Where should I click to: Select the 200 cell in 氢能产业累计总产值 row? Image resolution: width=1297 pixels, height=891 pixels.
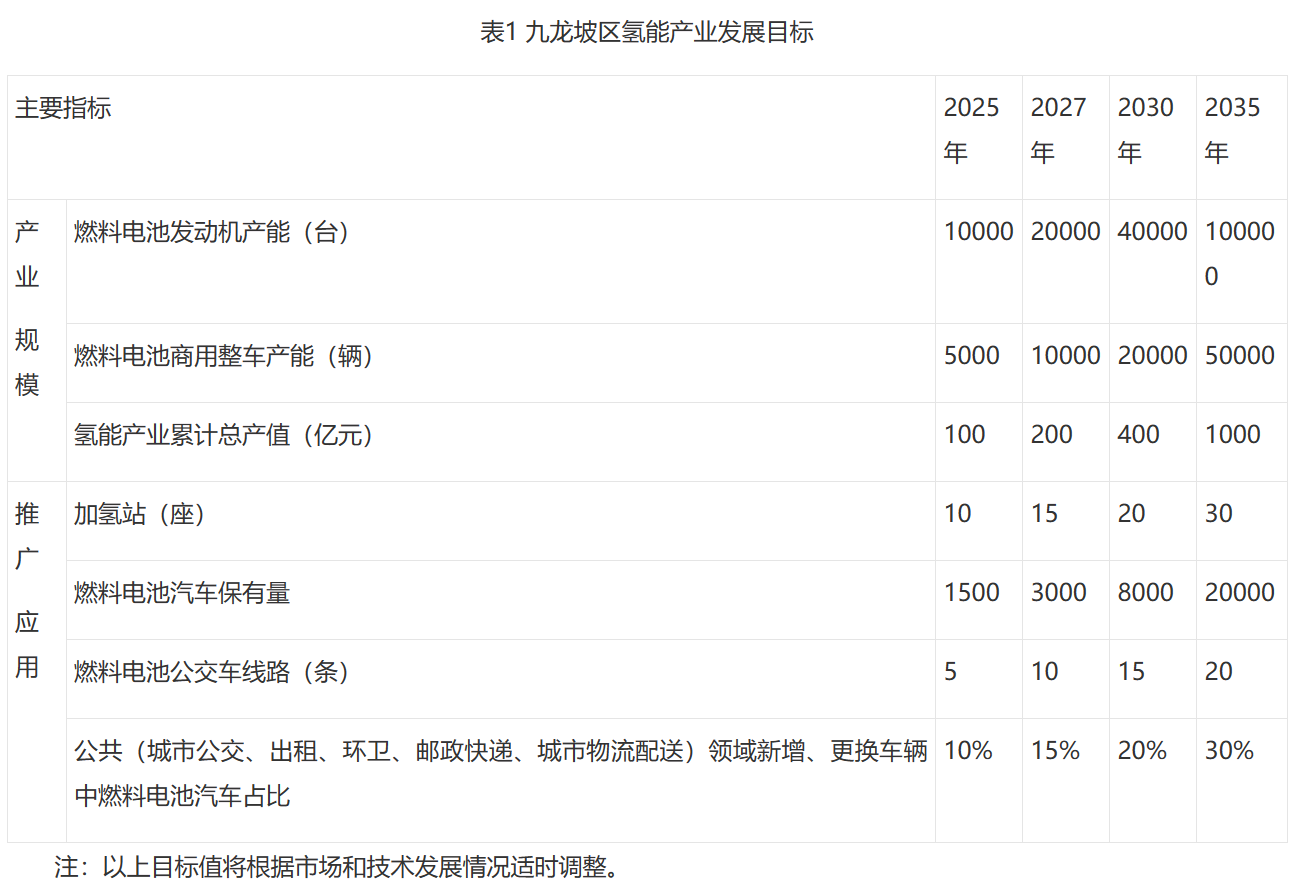[x=1065, y=442]
